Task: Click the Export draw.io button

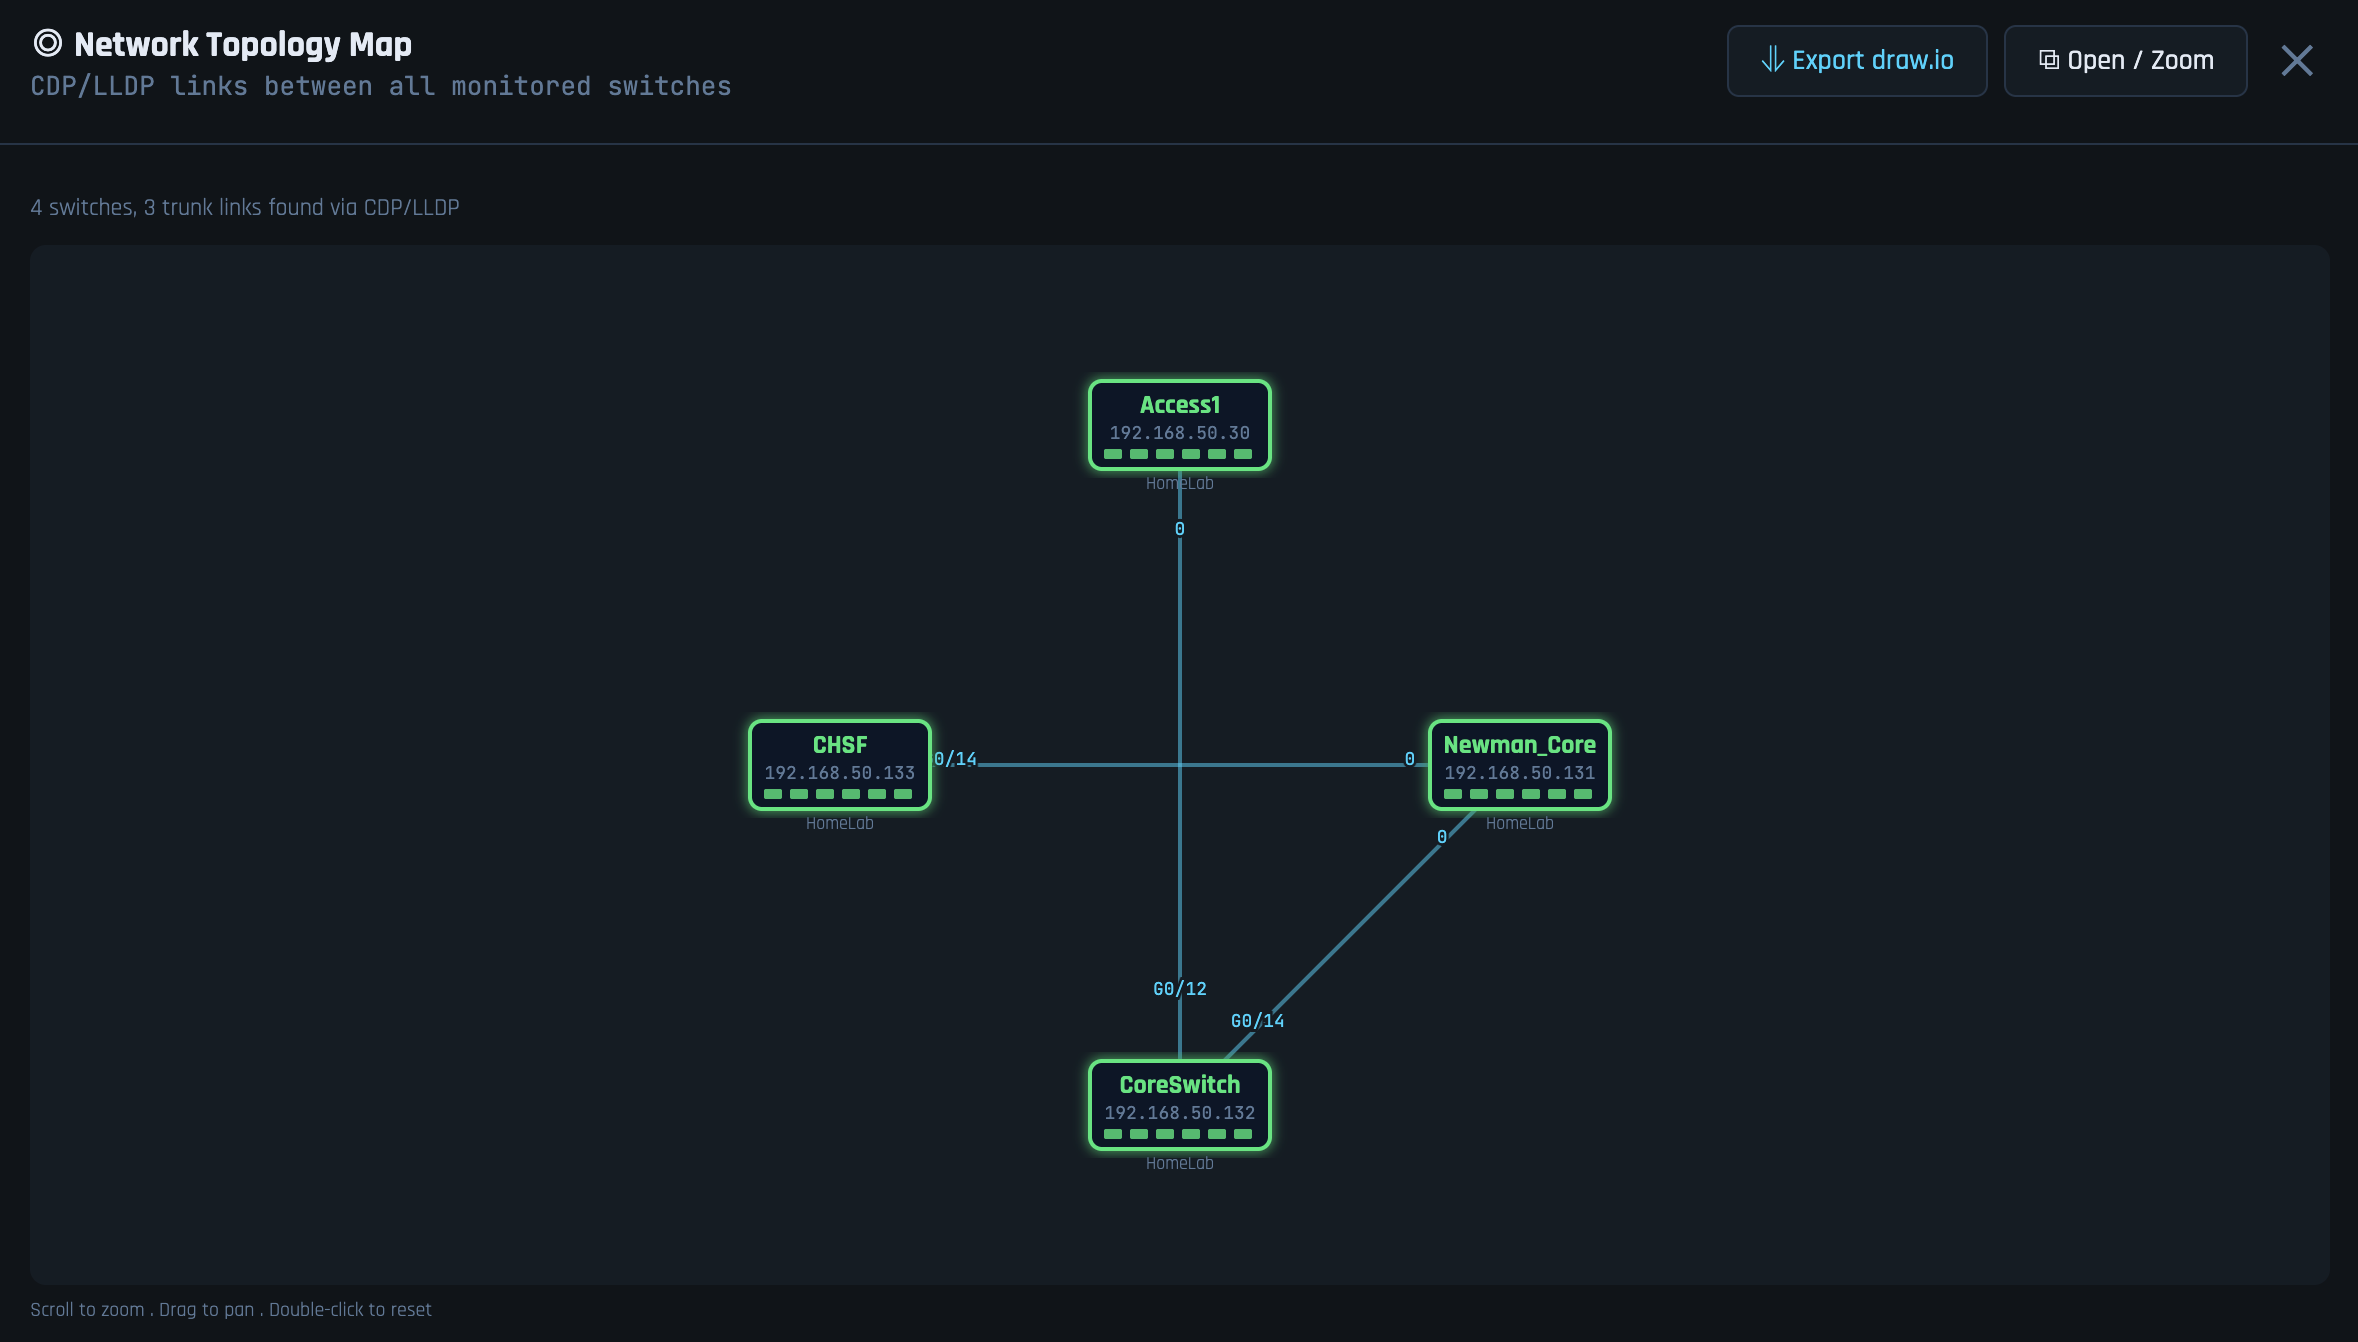Action: tap(1857, 61)
